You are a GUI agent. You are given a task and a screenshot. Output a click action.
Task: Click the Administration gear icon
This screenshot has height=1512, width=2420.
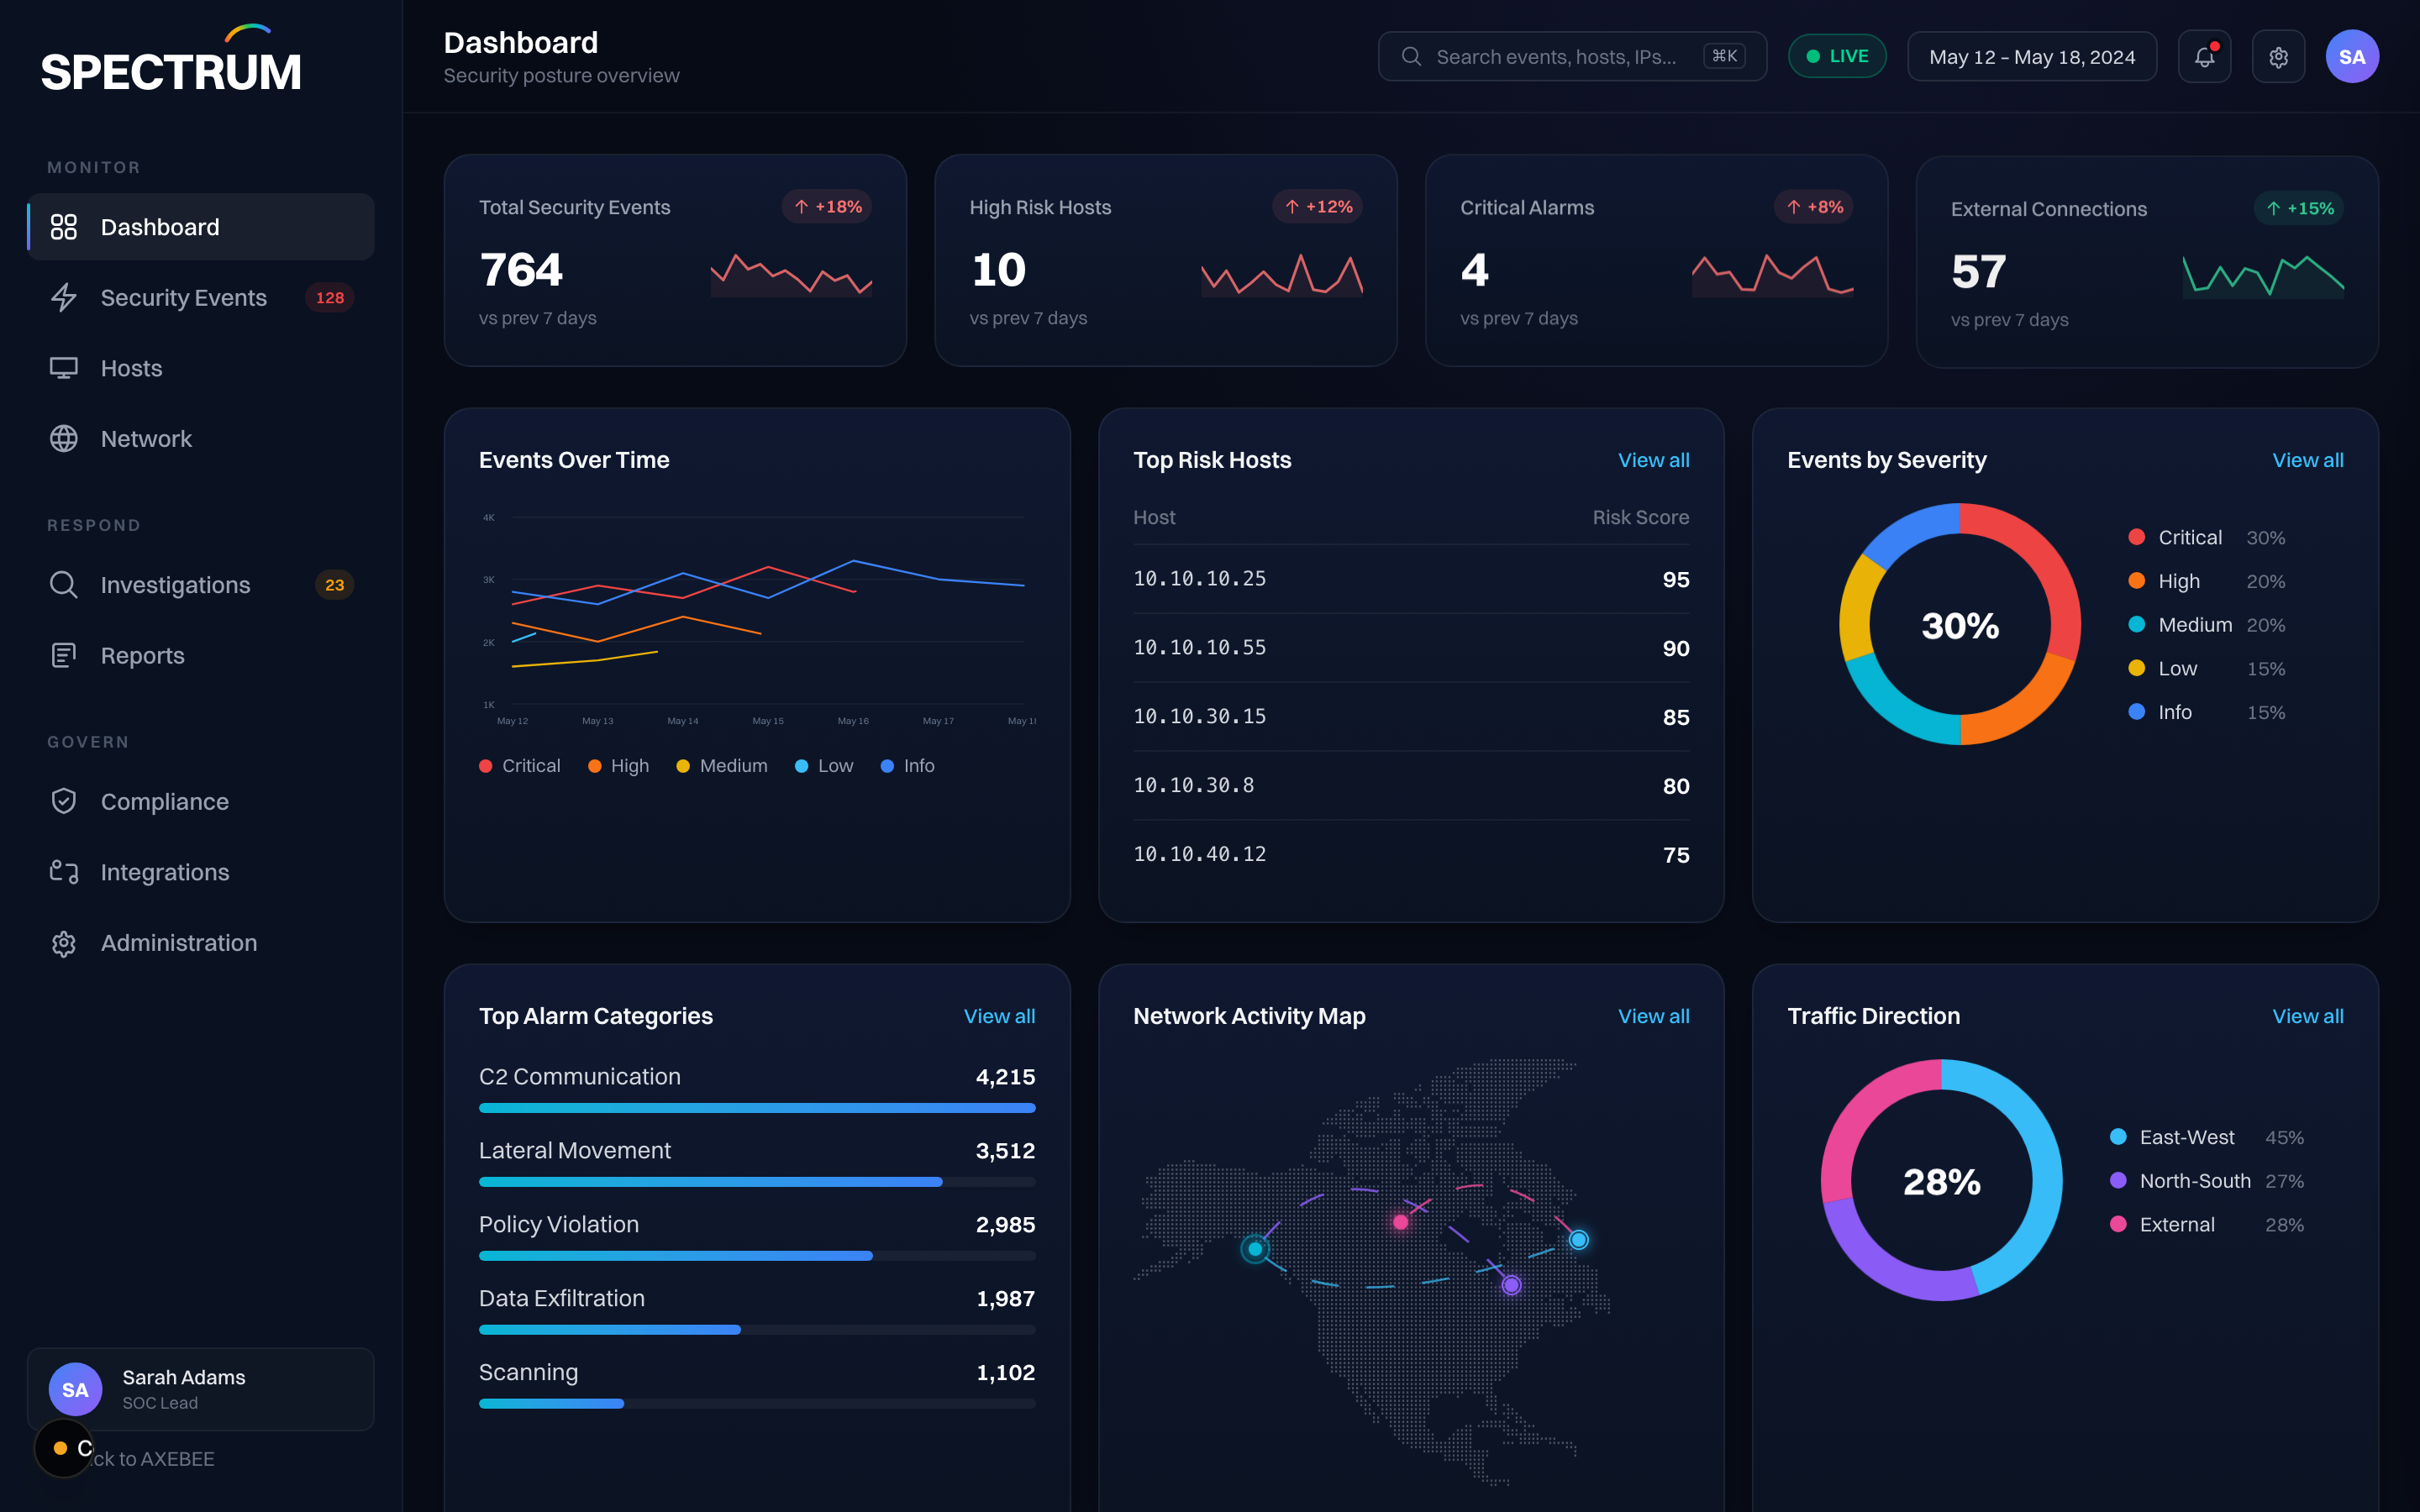(63, 943)
